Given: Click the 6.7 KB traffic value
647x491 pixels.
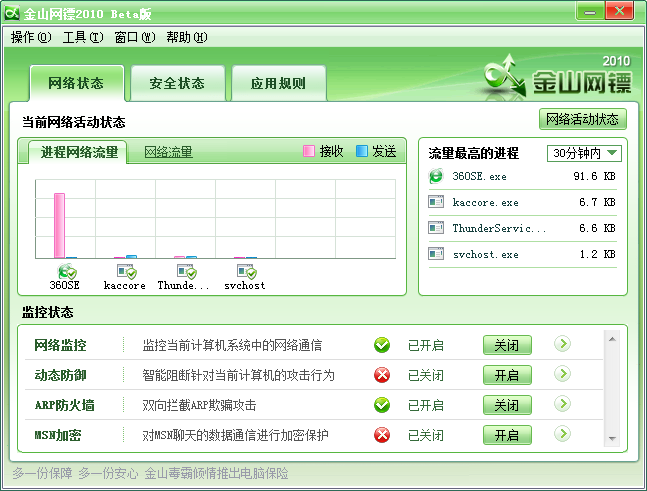Looking at the screenshot, I should pos(597,202).
